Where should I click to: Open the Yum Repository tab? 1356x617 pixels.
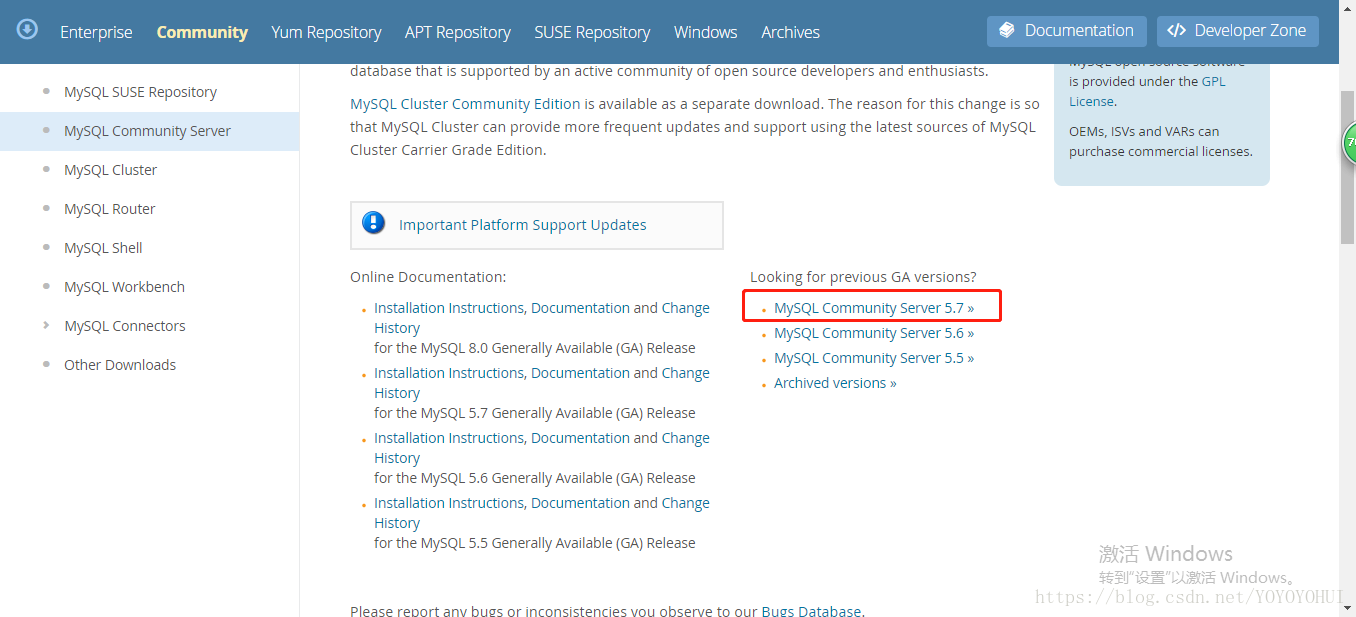326,32
